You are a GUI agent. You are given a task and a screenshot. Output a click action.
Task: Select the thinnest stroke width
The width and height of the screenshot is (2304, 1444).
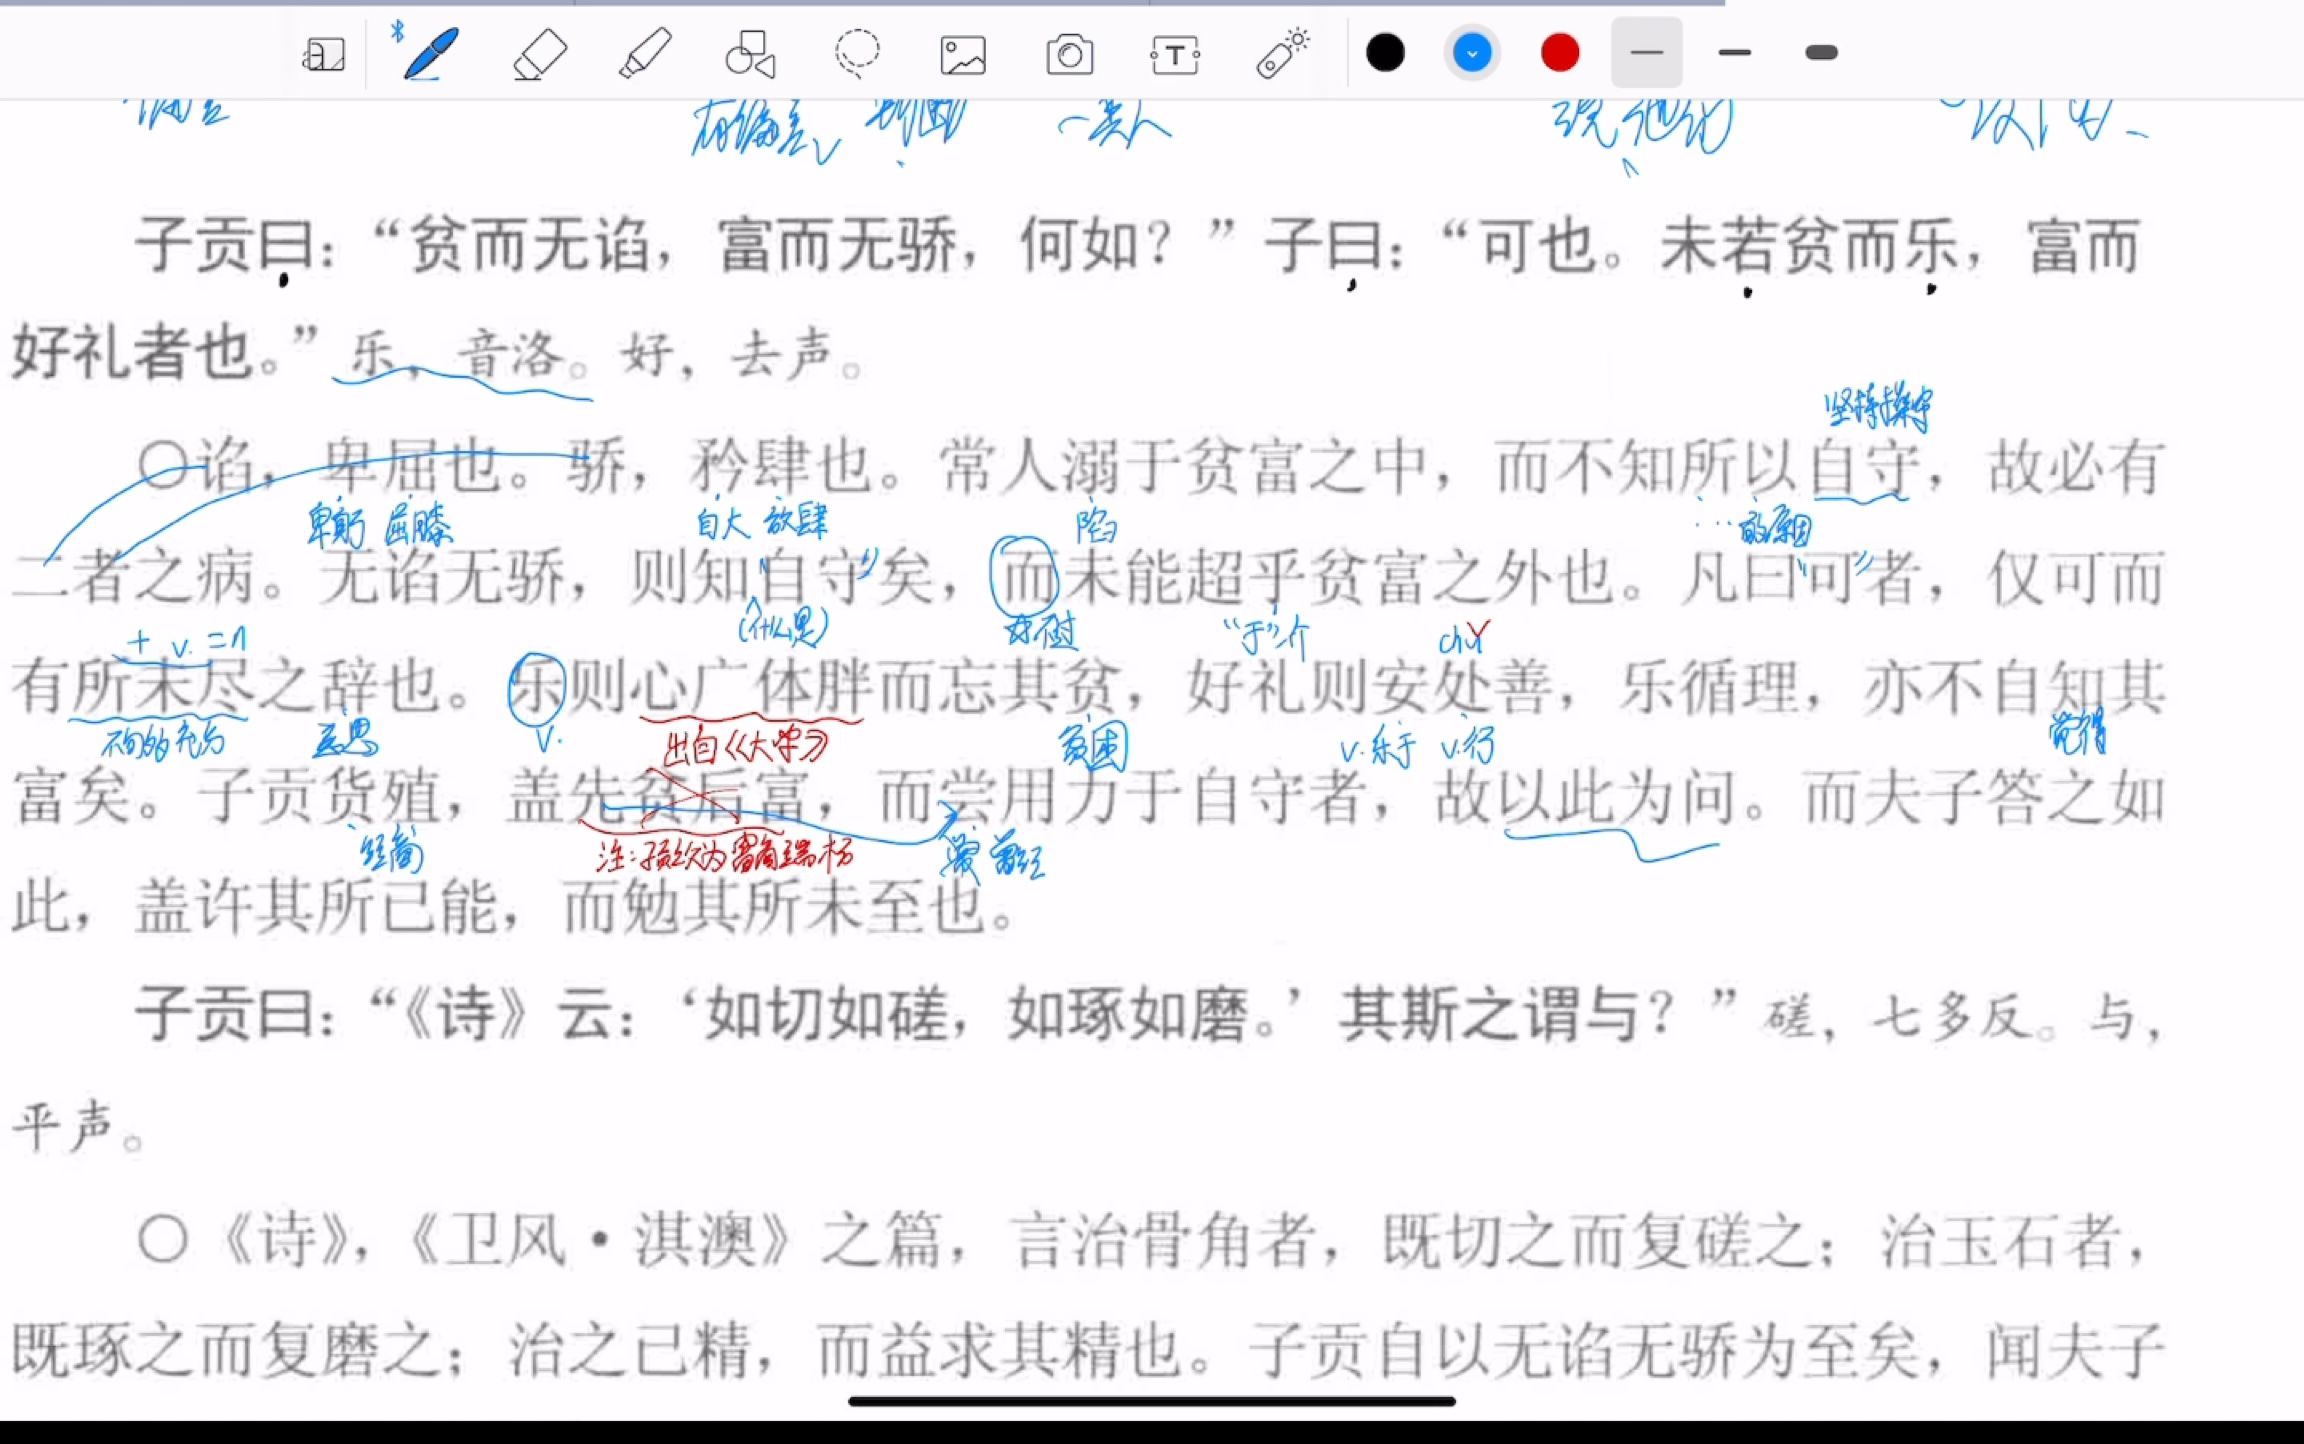(1646, 53)
